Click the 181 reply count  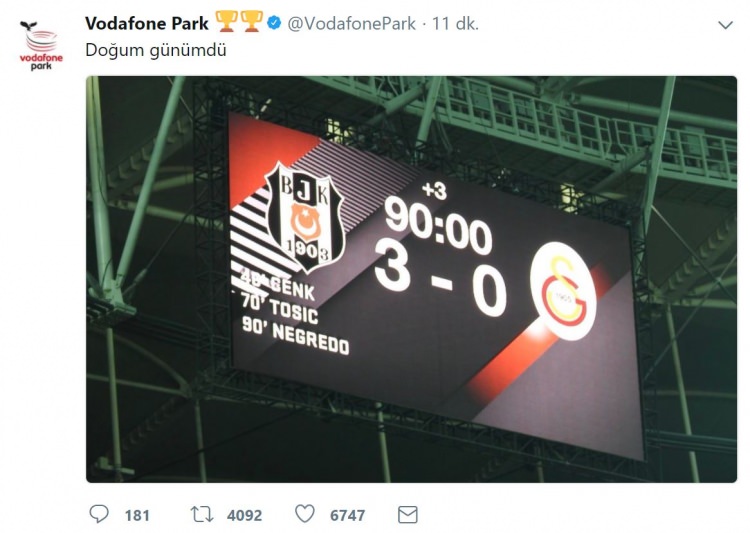click(137, 516)
